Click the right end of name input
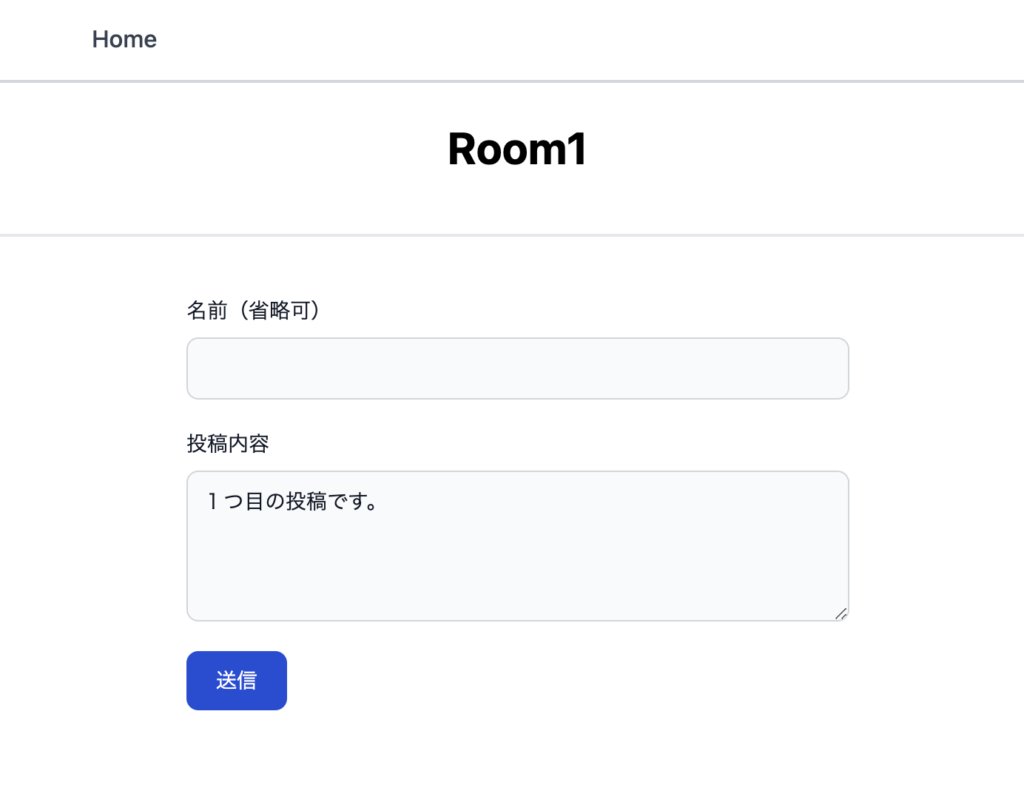 pos(835,368)
